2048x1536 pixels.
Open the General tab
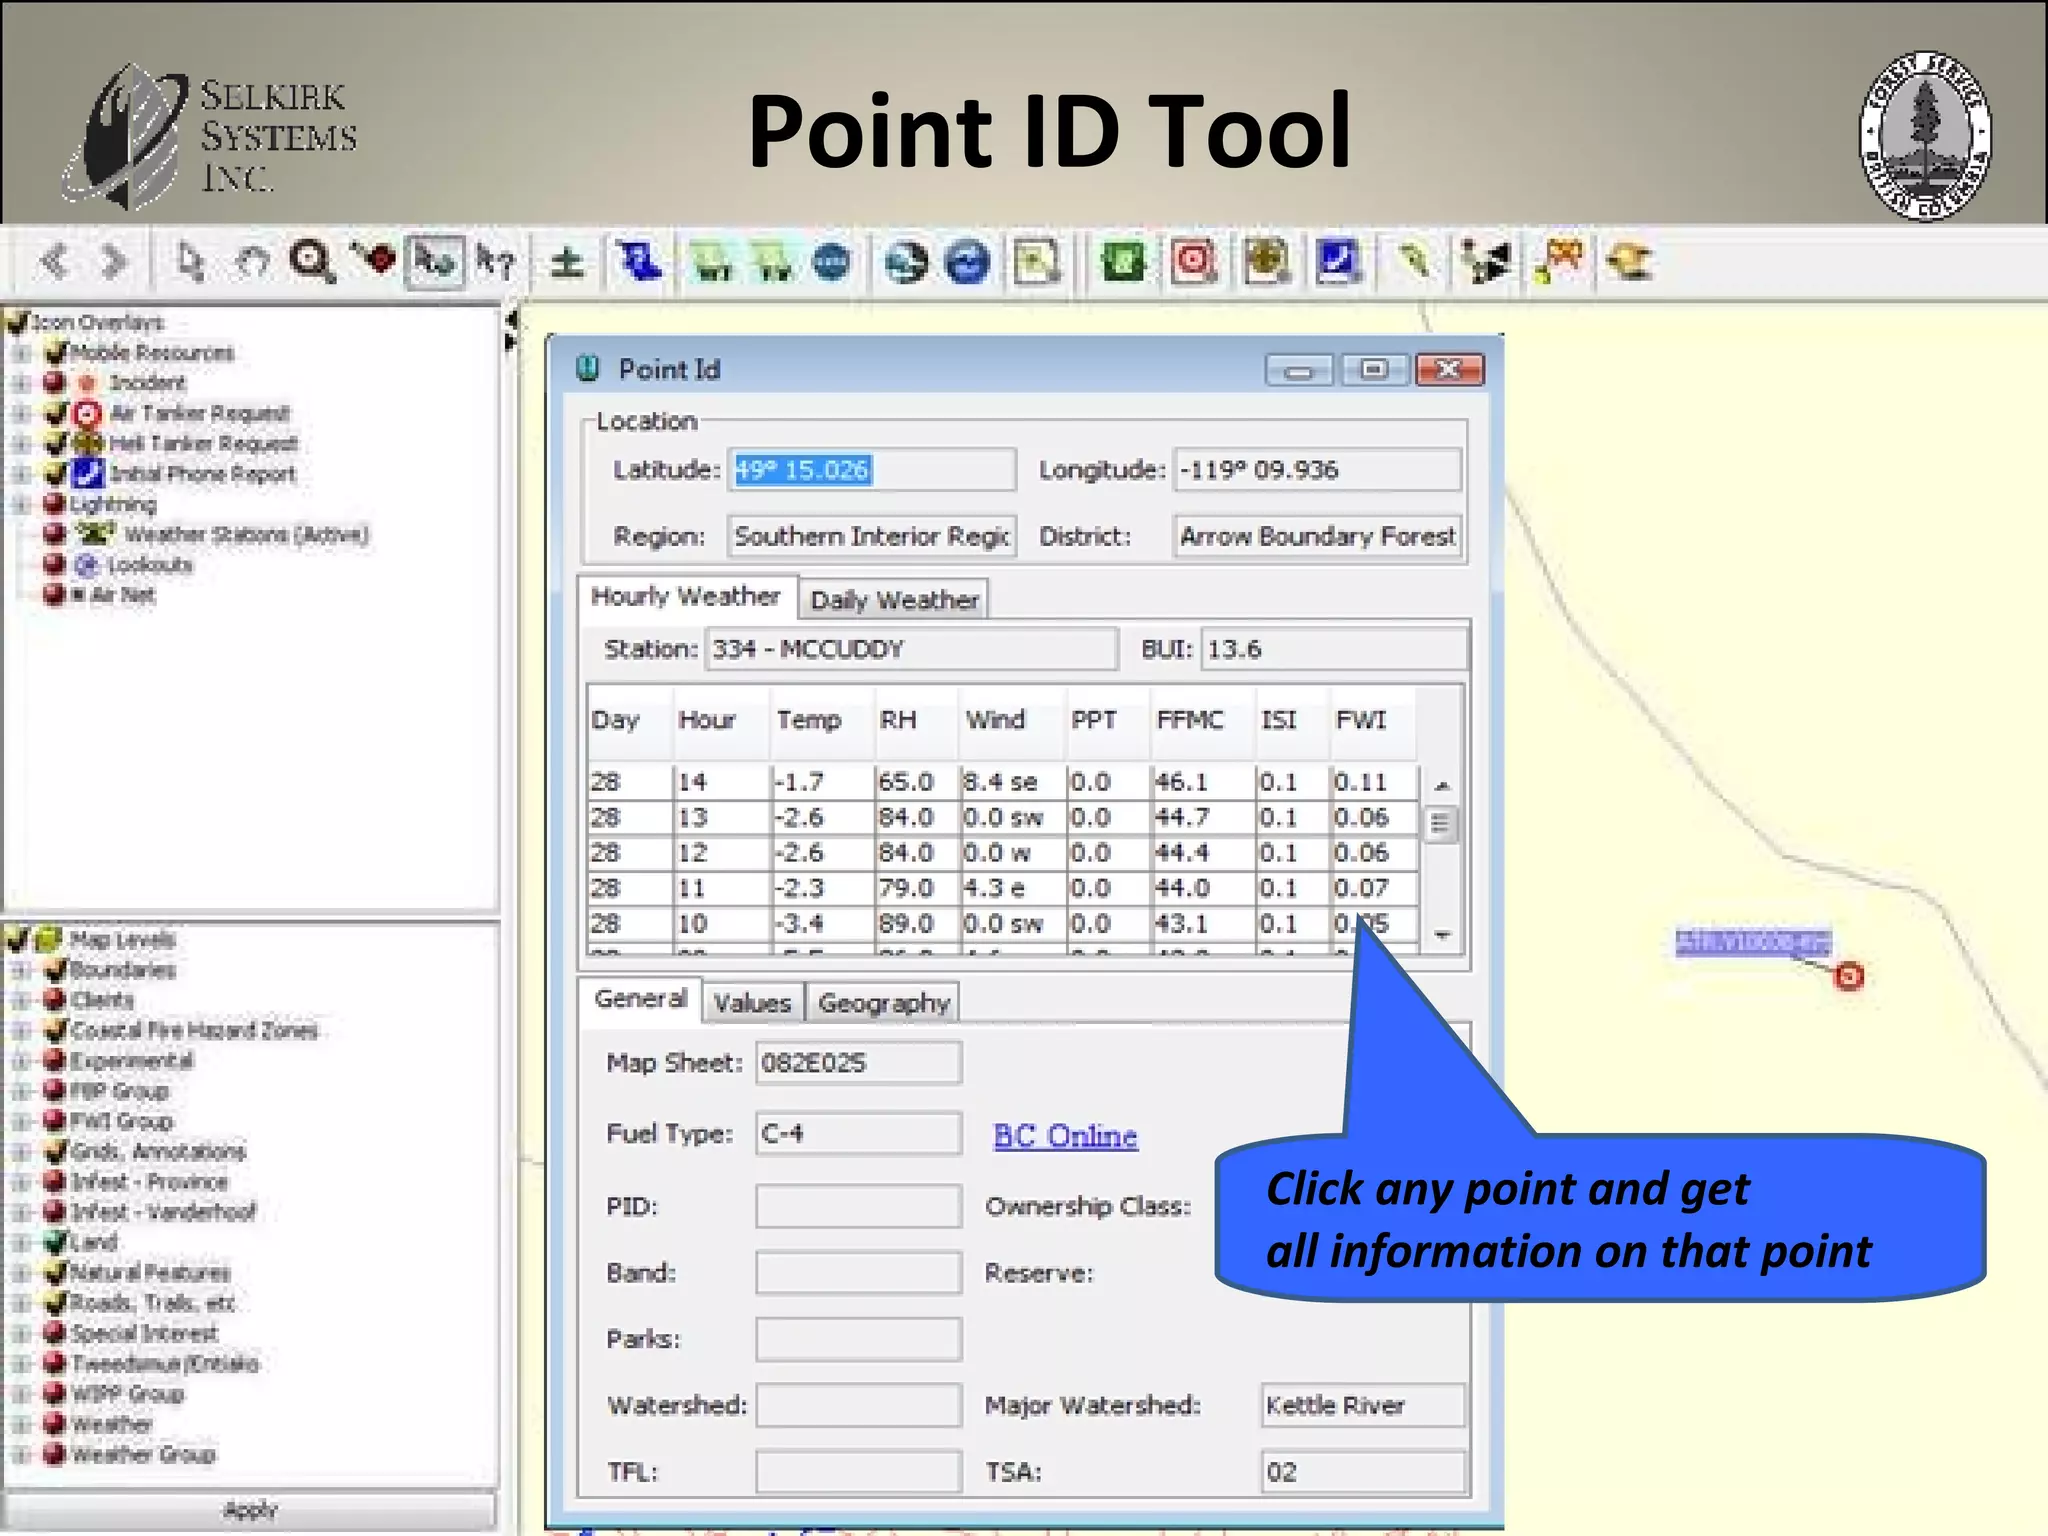[x=640, y=999]
